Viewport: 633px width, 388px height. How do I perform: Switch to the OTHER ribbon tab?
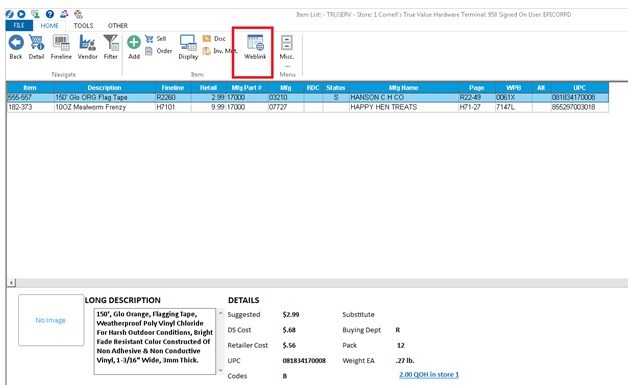[x=117, y=25]
